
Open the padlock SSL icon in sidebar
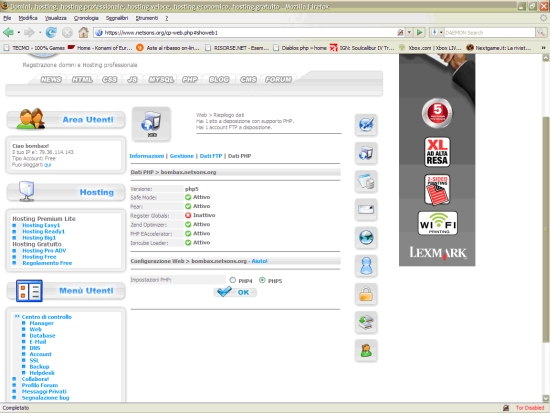[366, 294]
